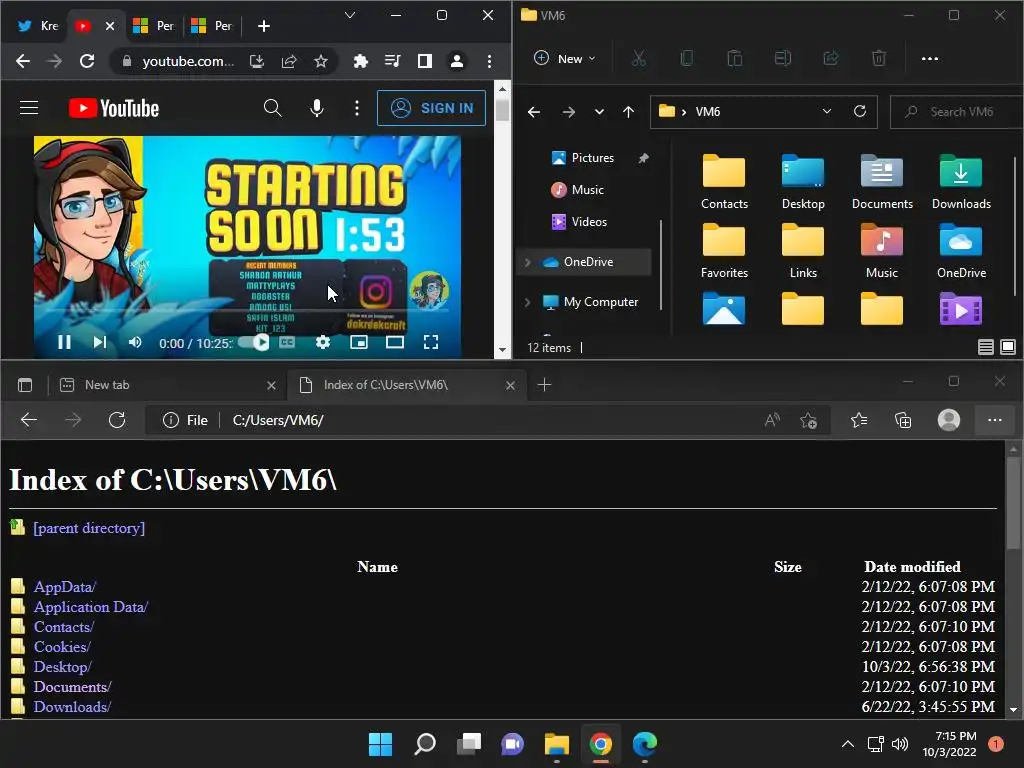This screenshot has width=1024, height=768.
Task: Open Chrome profile avatar
Action: [x=456, y=61]
